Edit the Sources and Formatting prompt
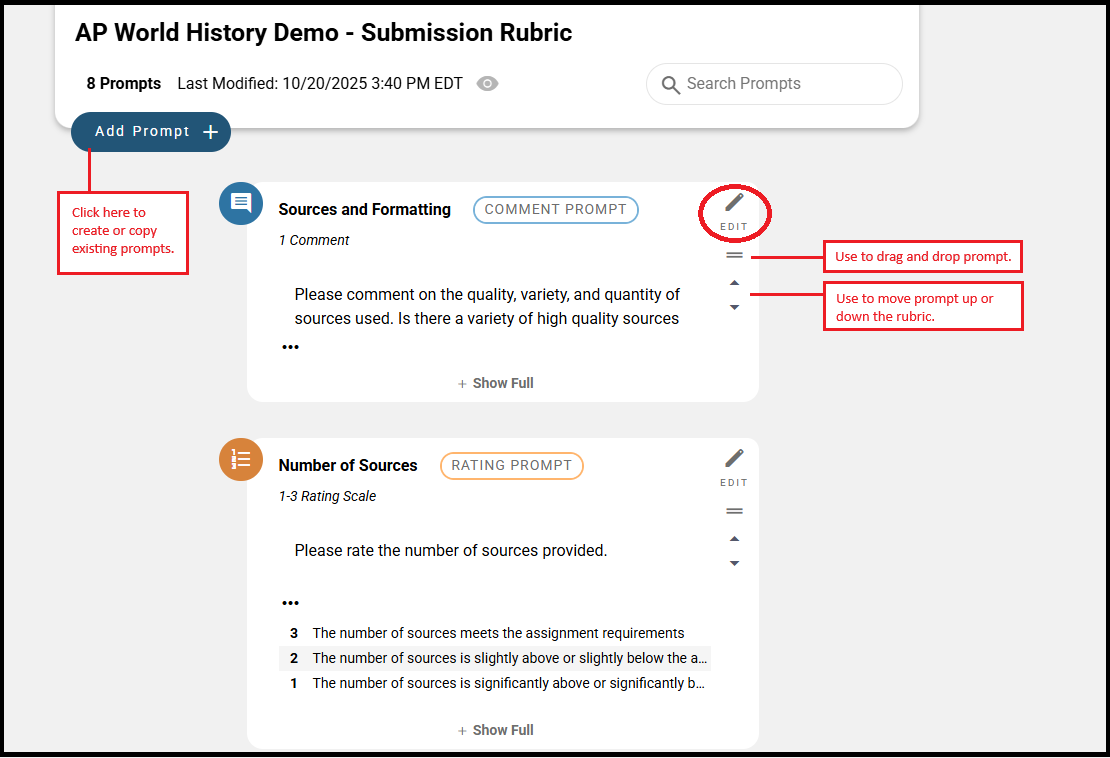The height and width of the screenshot is (758, 1110). (x=734, y=212)
